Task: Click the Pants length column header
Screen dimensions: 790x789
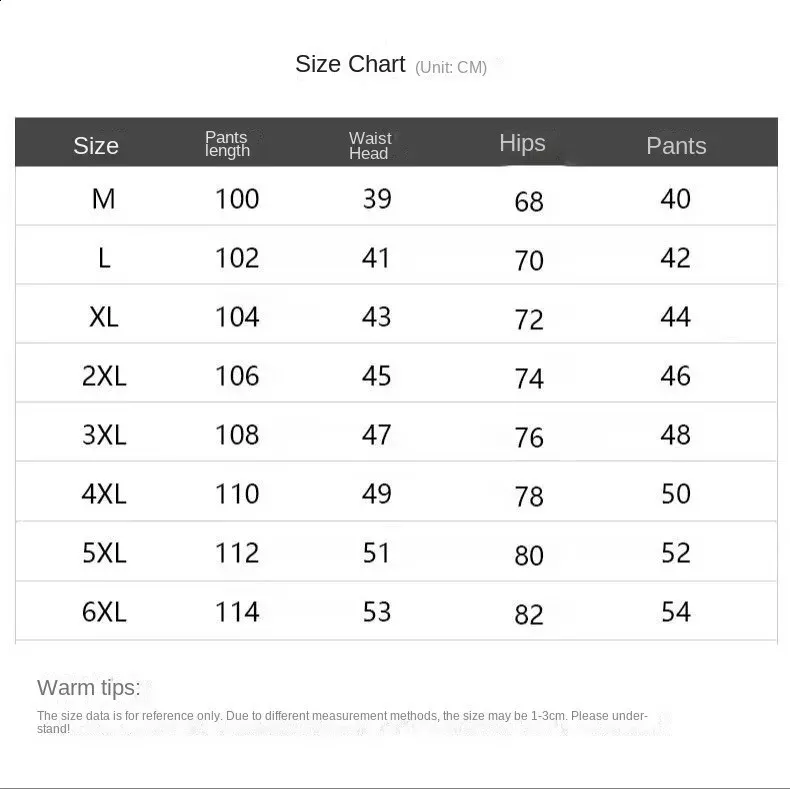Action: pyautogui.click(x=227, y=144)
